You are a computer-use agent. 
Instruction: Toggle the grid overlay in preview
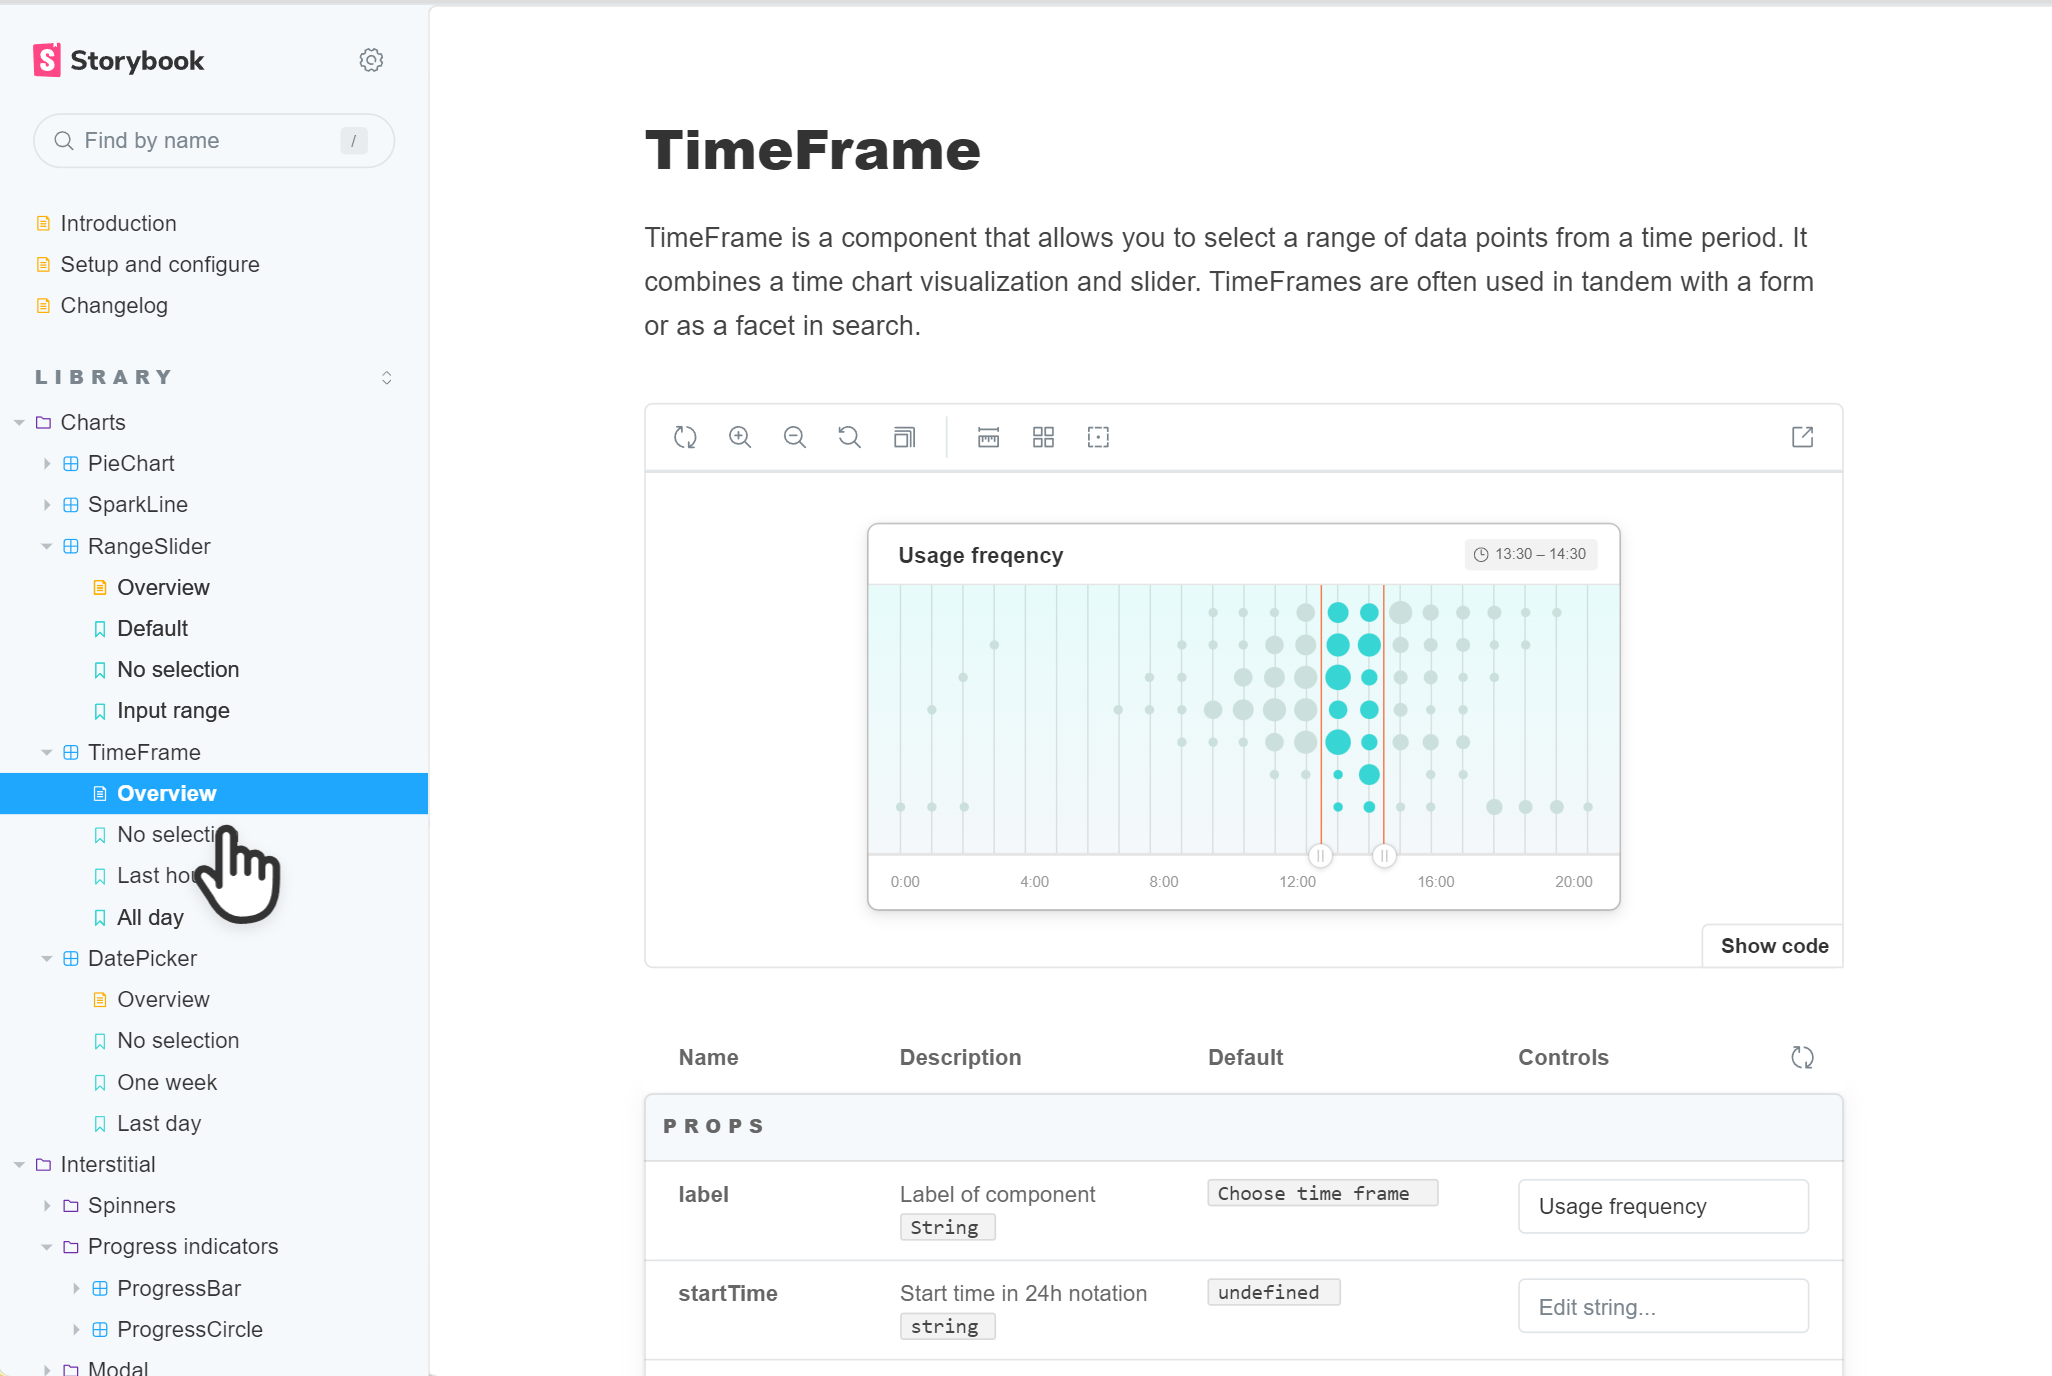(1043, 437)
